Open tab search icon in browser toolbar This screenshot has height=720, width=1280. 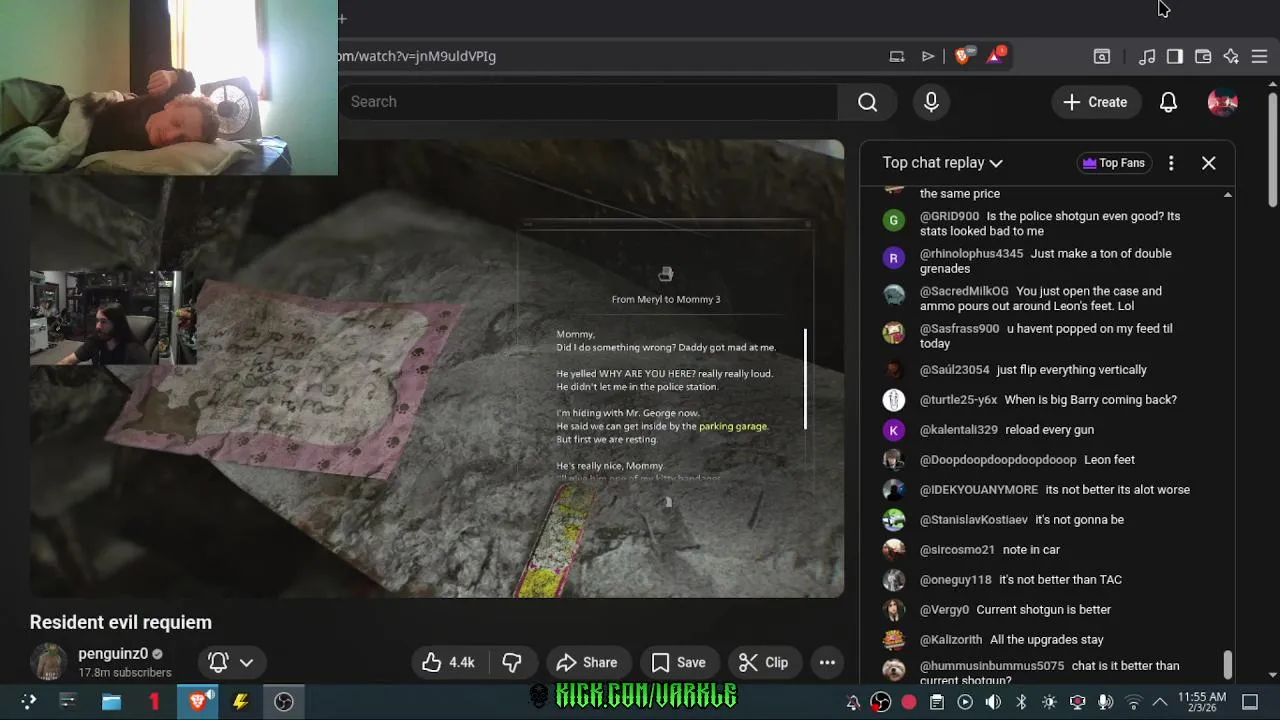[x=1102, y=56]
